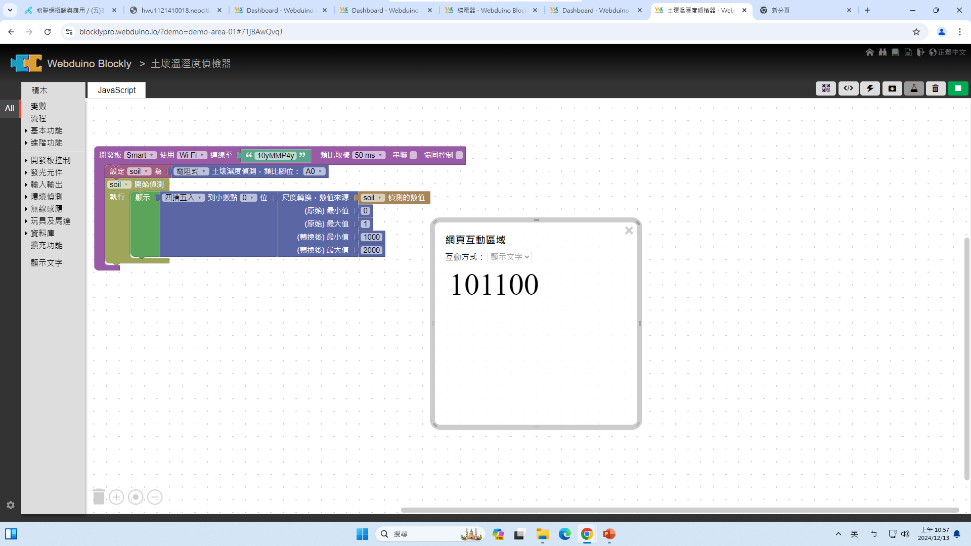Open the Wi-Fi connection dropdown
The image size is (971, 546).
point(191,156)
